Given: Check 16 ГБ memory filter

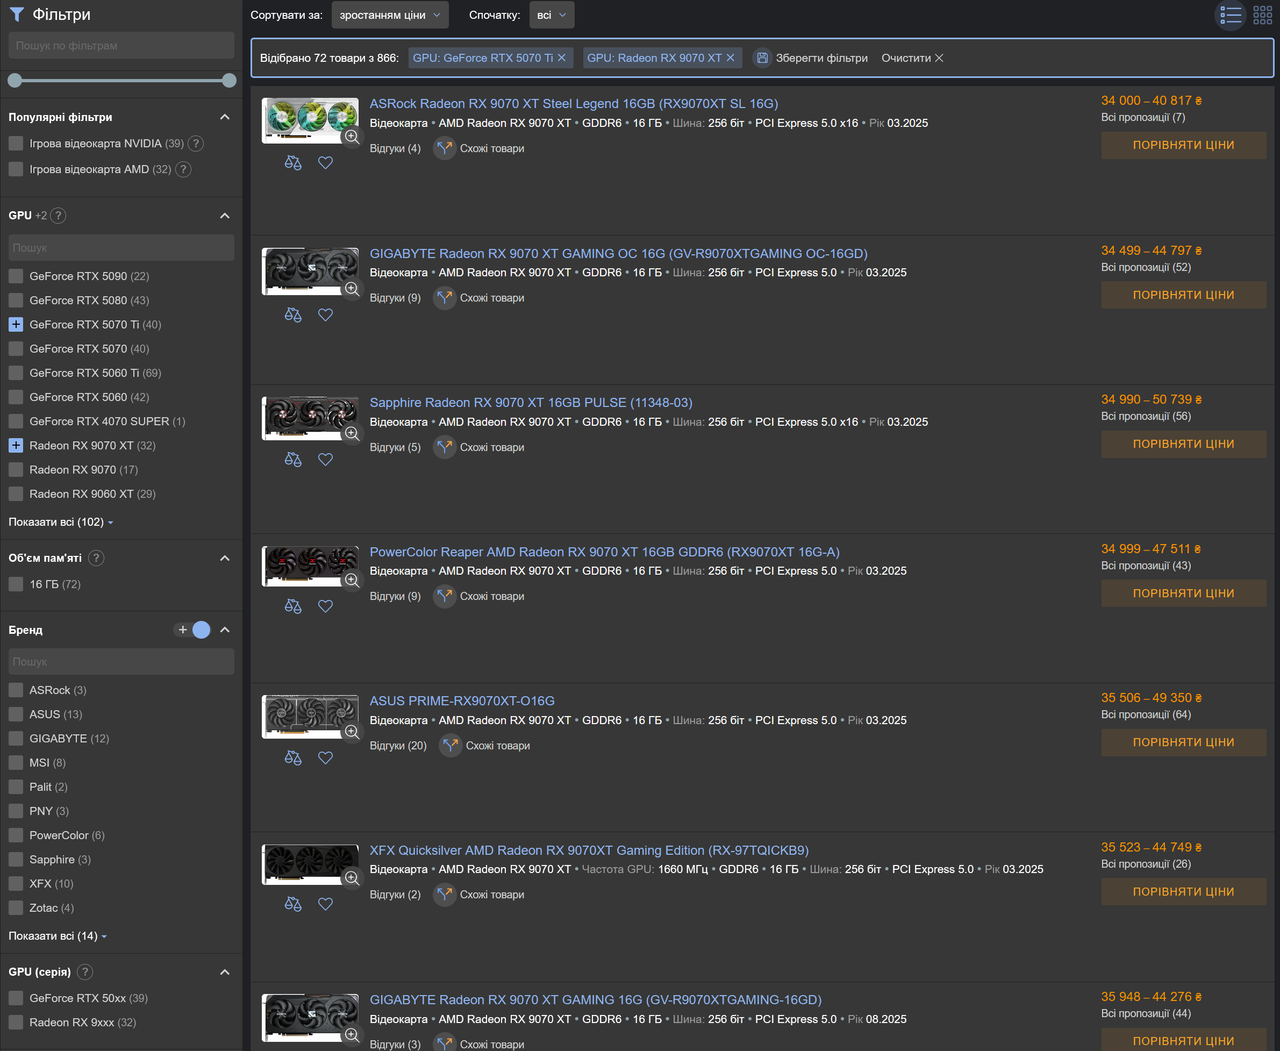Looking at the screenshot, I should click(16, 584).
